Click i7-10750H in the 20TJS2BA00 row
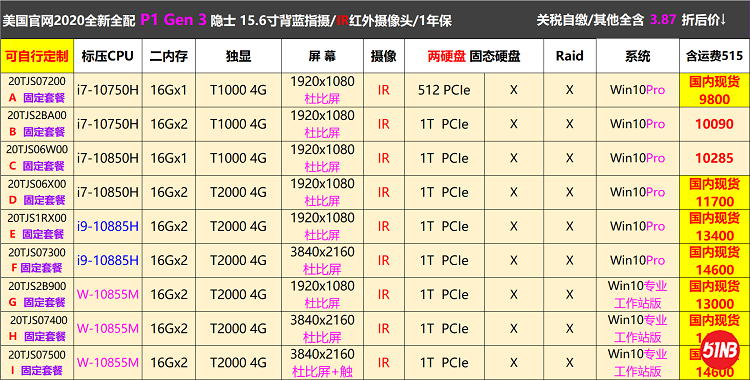Viewport: 750px width, 380px height. point(108,124)
